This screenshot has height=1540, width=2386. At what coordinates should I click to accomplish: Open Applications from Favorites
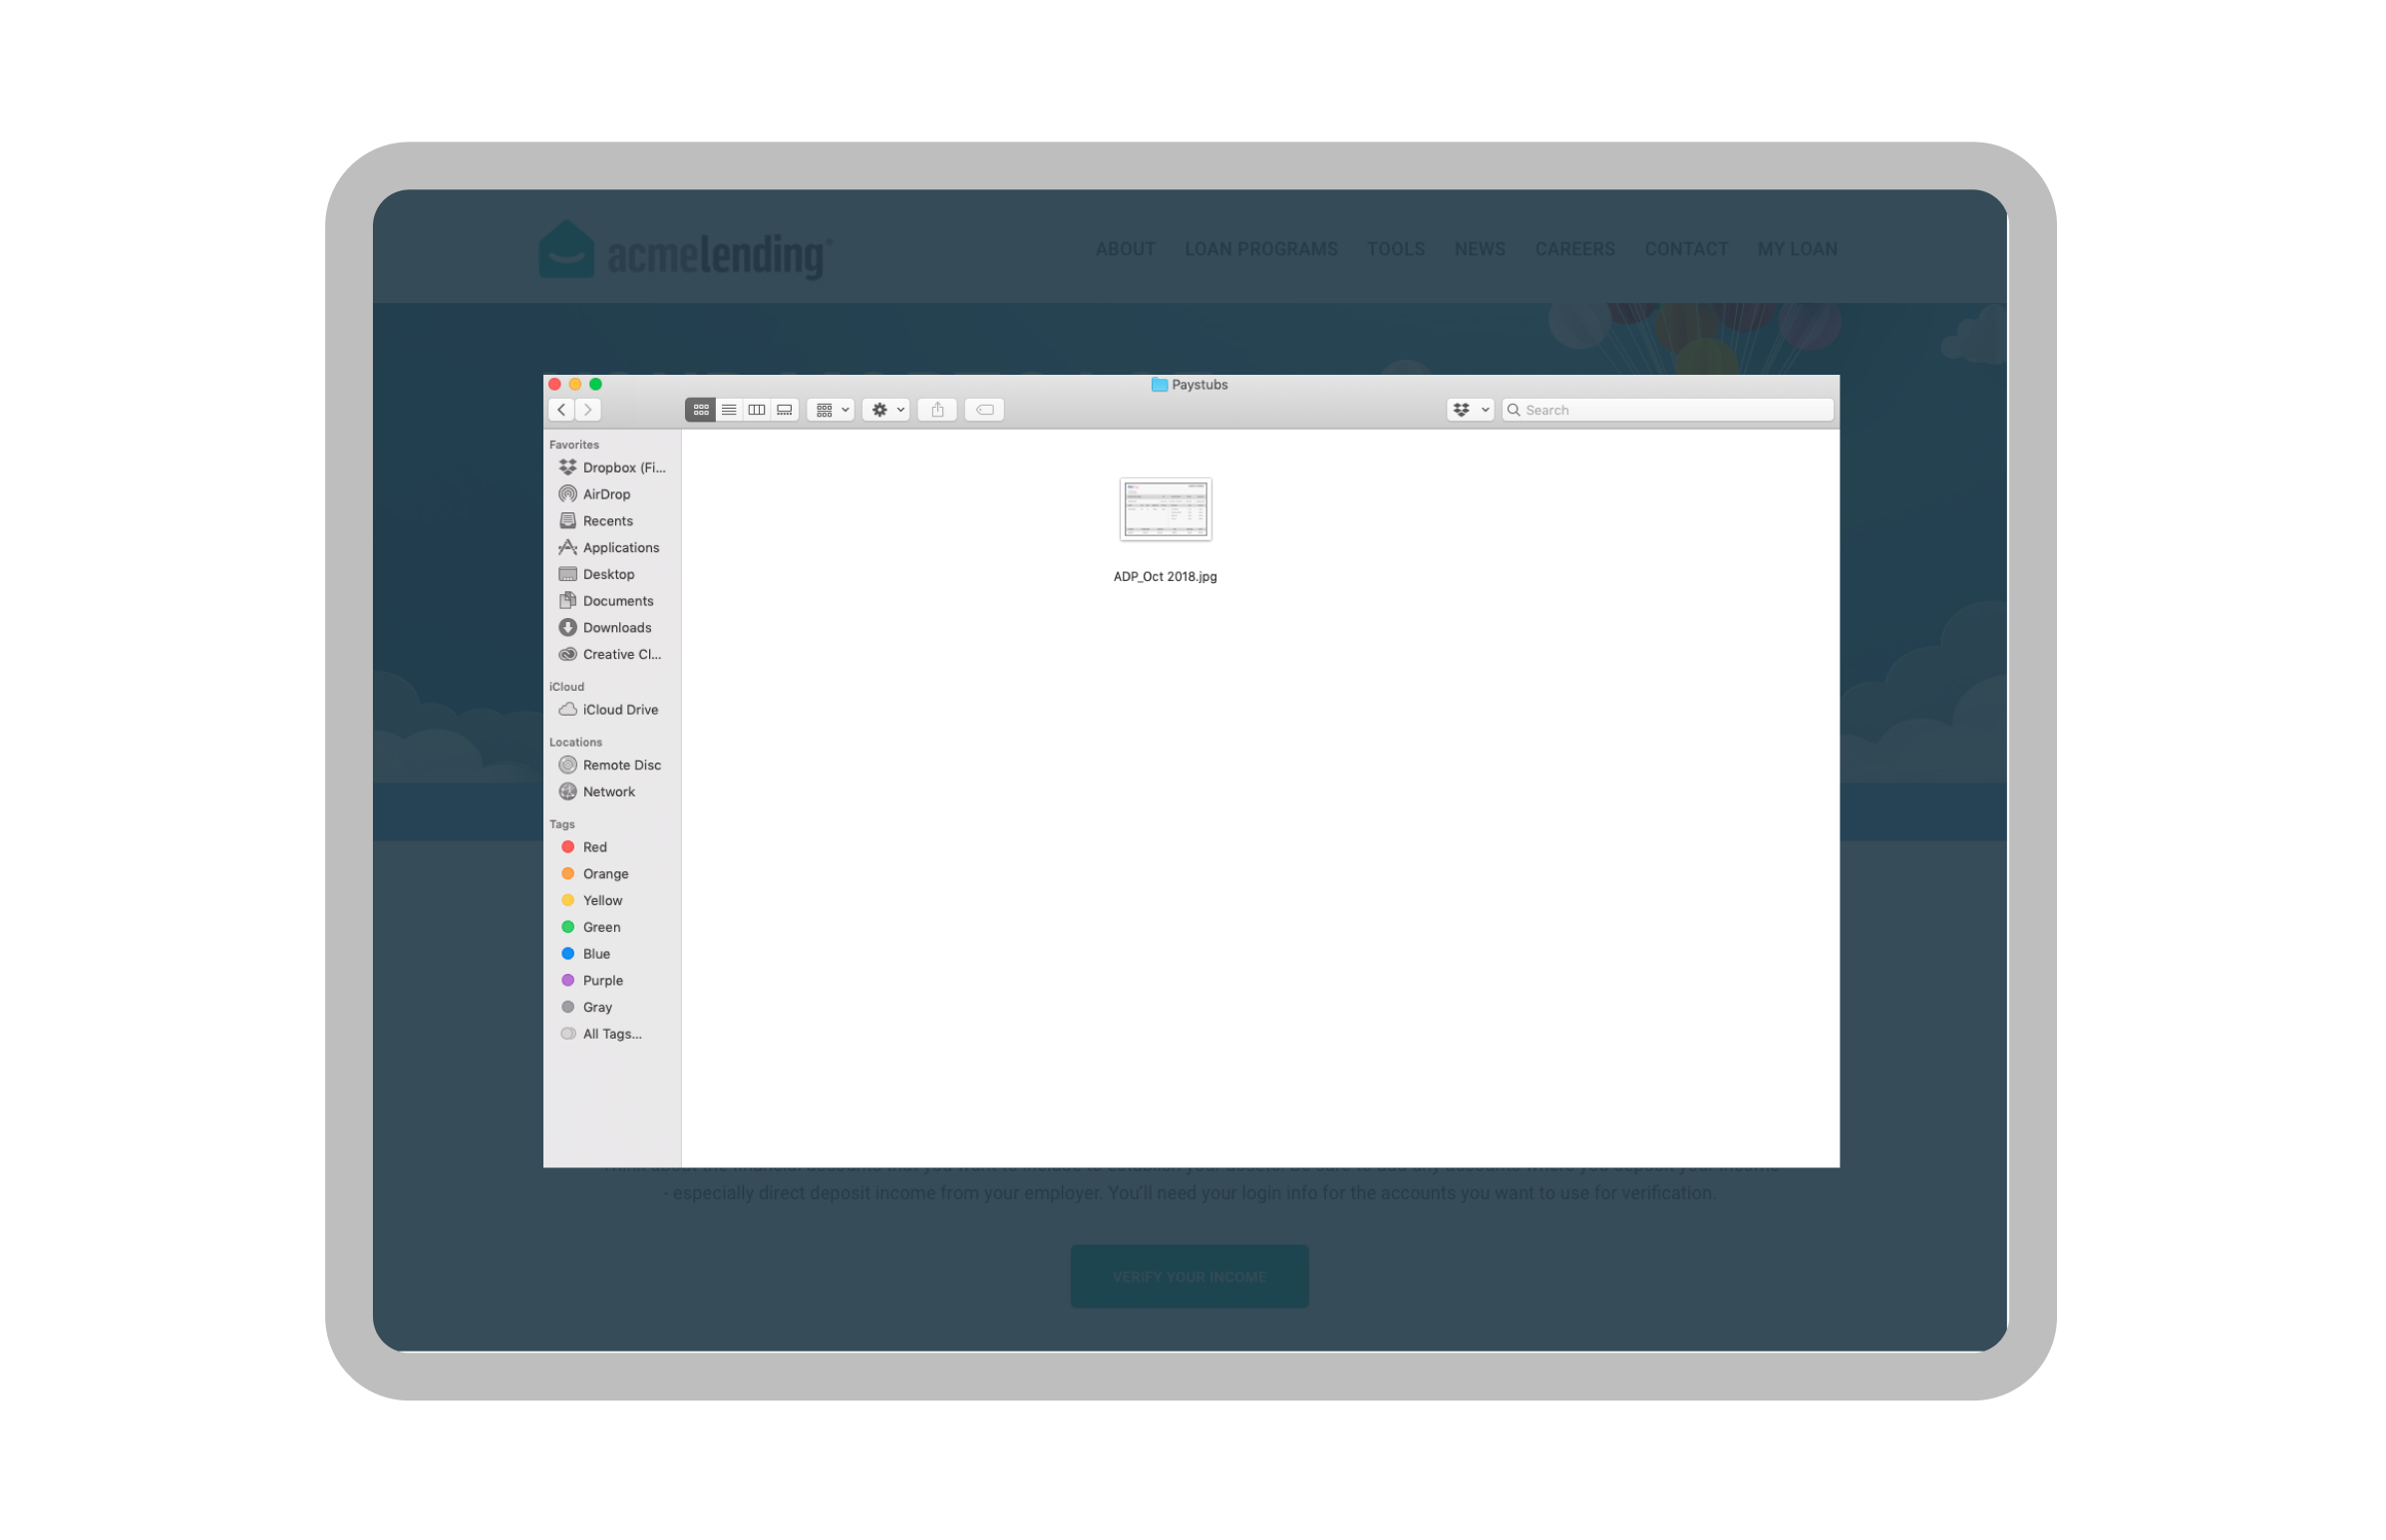pyautogui.click(x=620, y=548)
